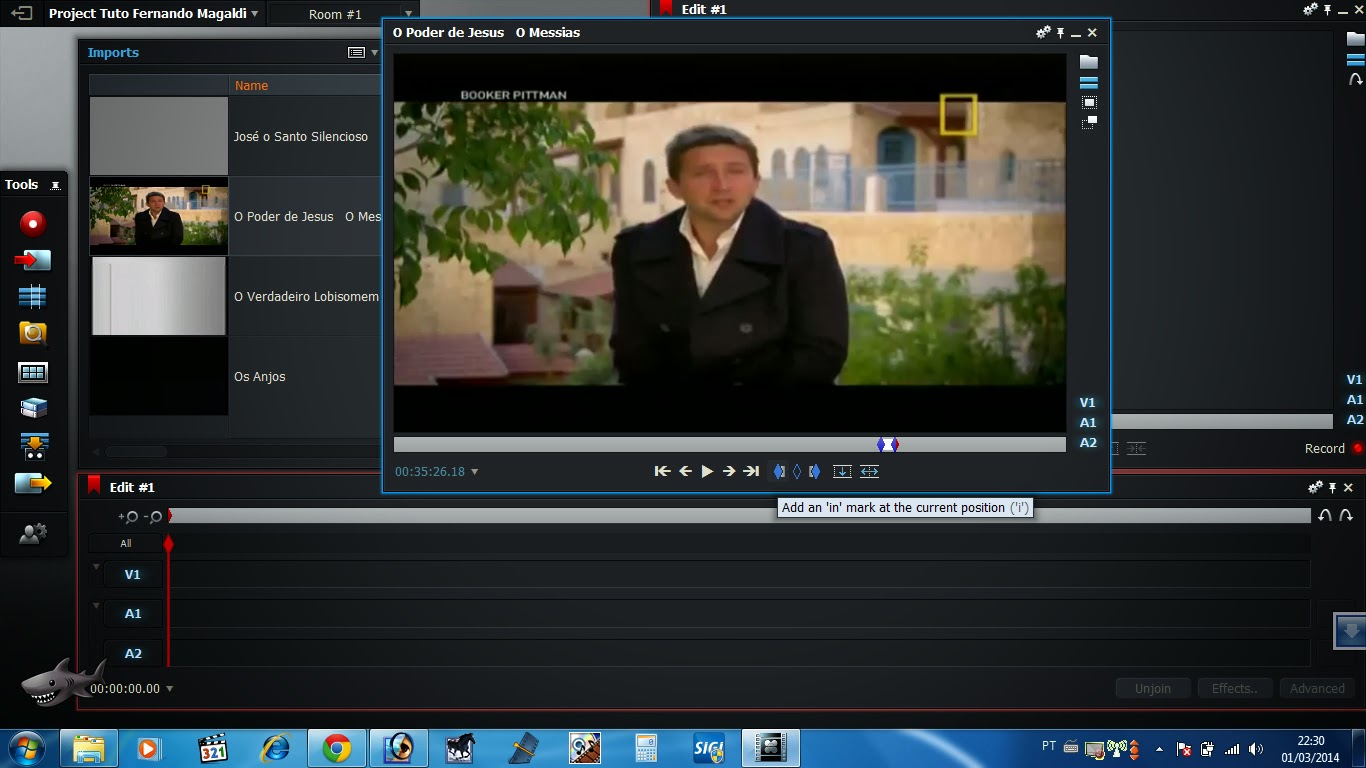Click the red Record tool in Tools
Viewport: 1366px width, 768px height.
click(33, 223)
